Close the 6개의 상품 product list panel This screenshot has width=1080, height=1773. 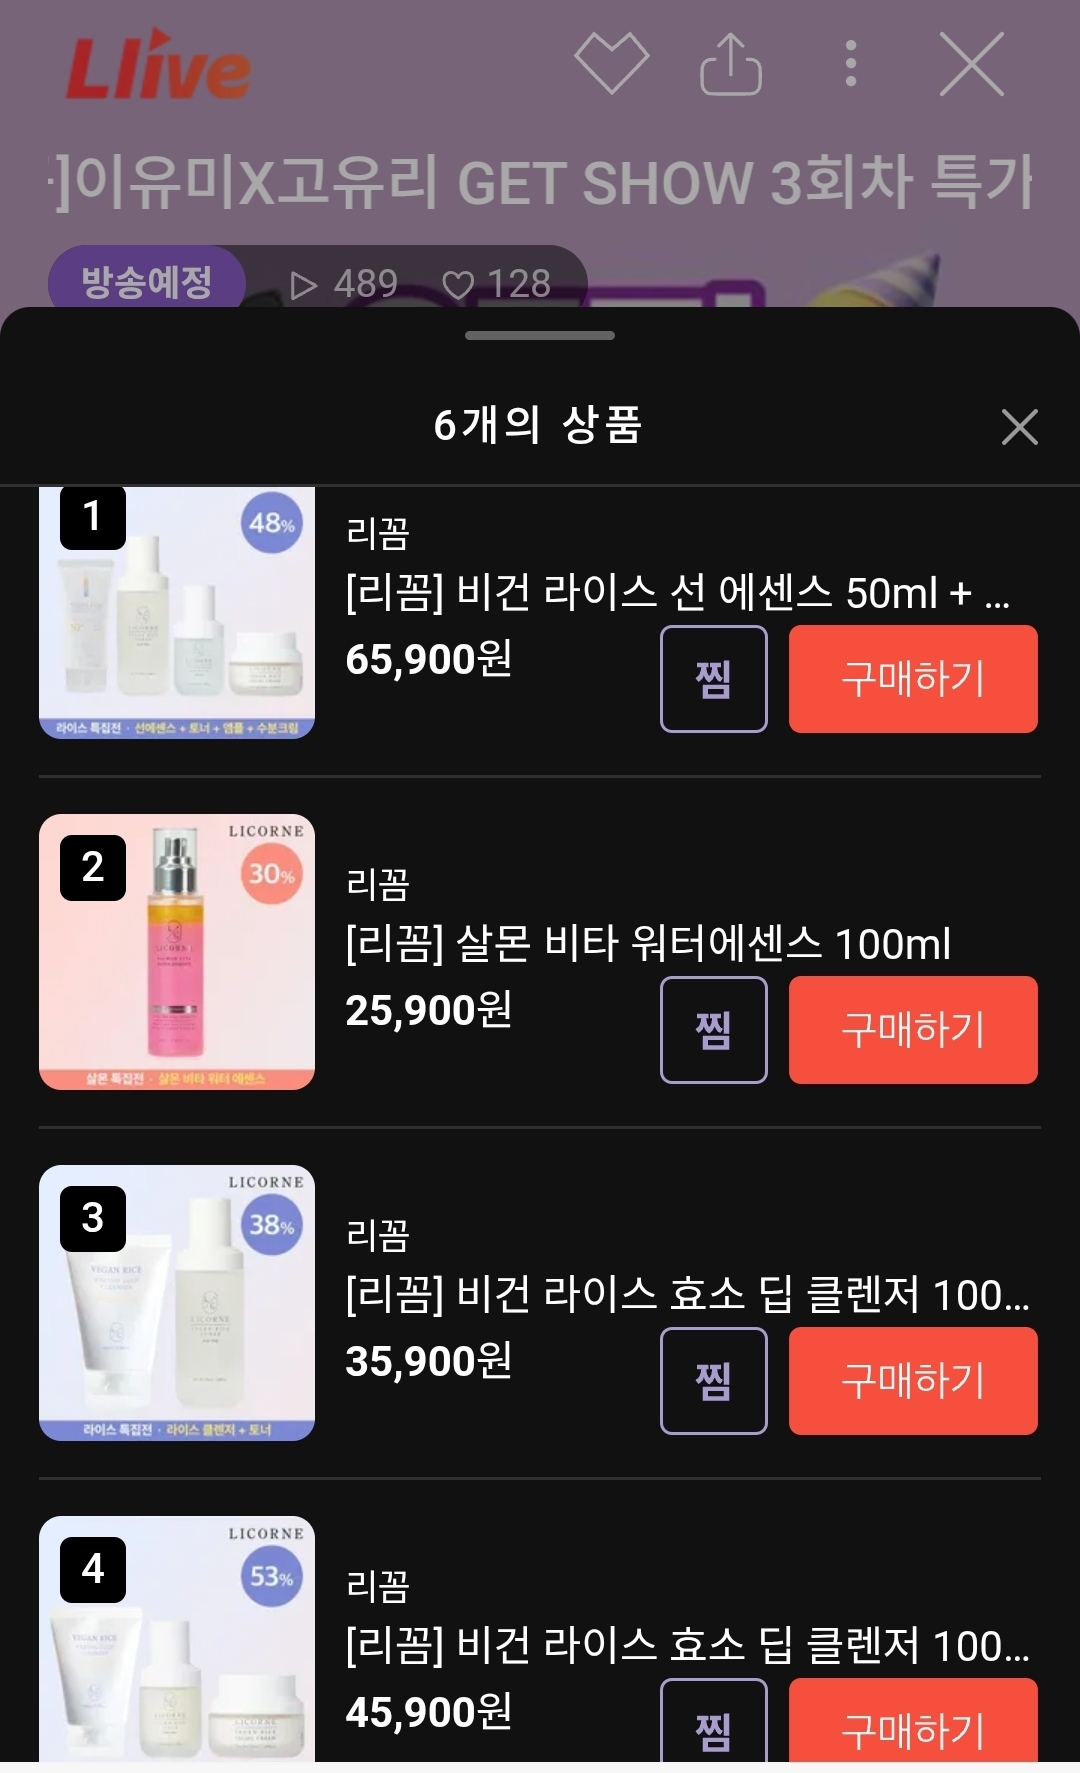click(x=1019, y=427)
